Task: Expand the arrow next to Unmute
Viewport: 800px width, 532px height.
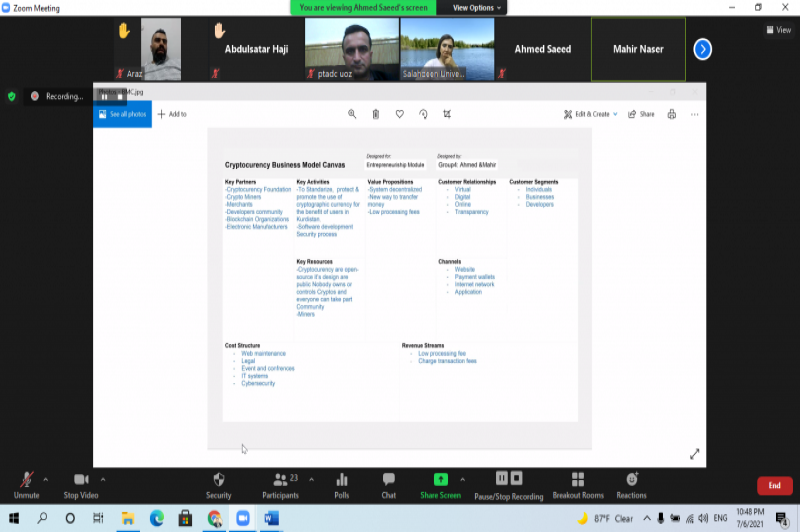Action: pyautogui.click(x=49, y=478)
